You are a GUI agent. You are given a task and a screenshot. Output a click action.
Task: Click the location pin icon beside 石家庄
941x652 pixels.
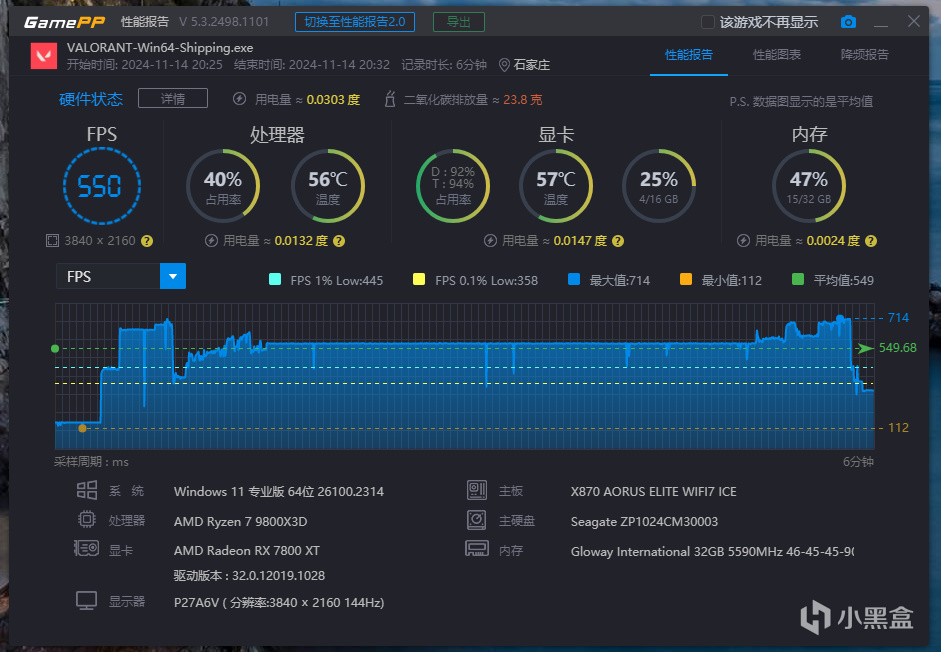tap(504, 65)
